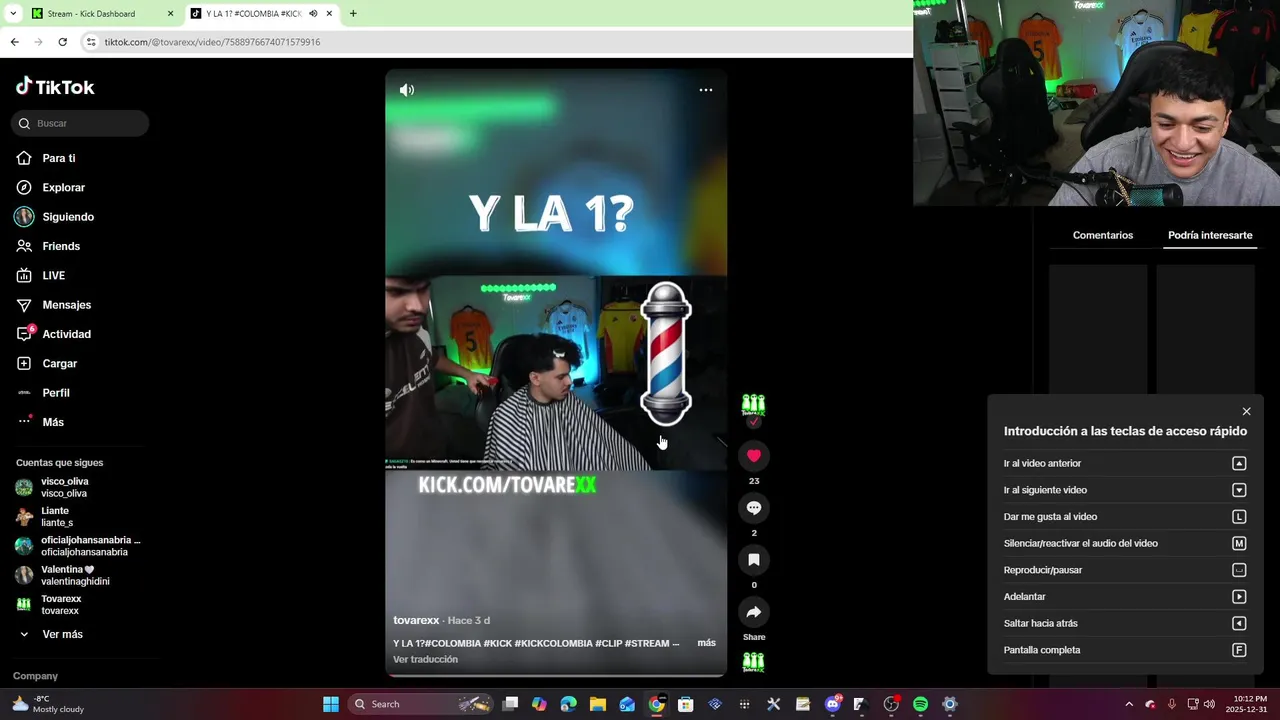Expand video description with más
The height and width of the screenshot is (720, 1280).
pos(706,643)
